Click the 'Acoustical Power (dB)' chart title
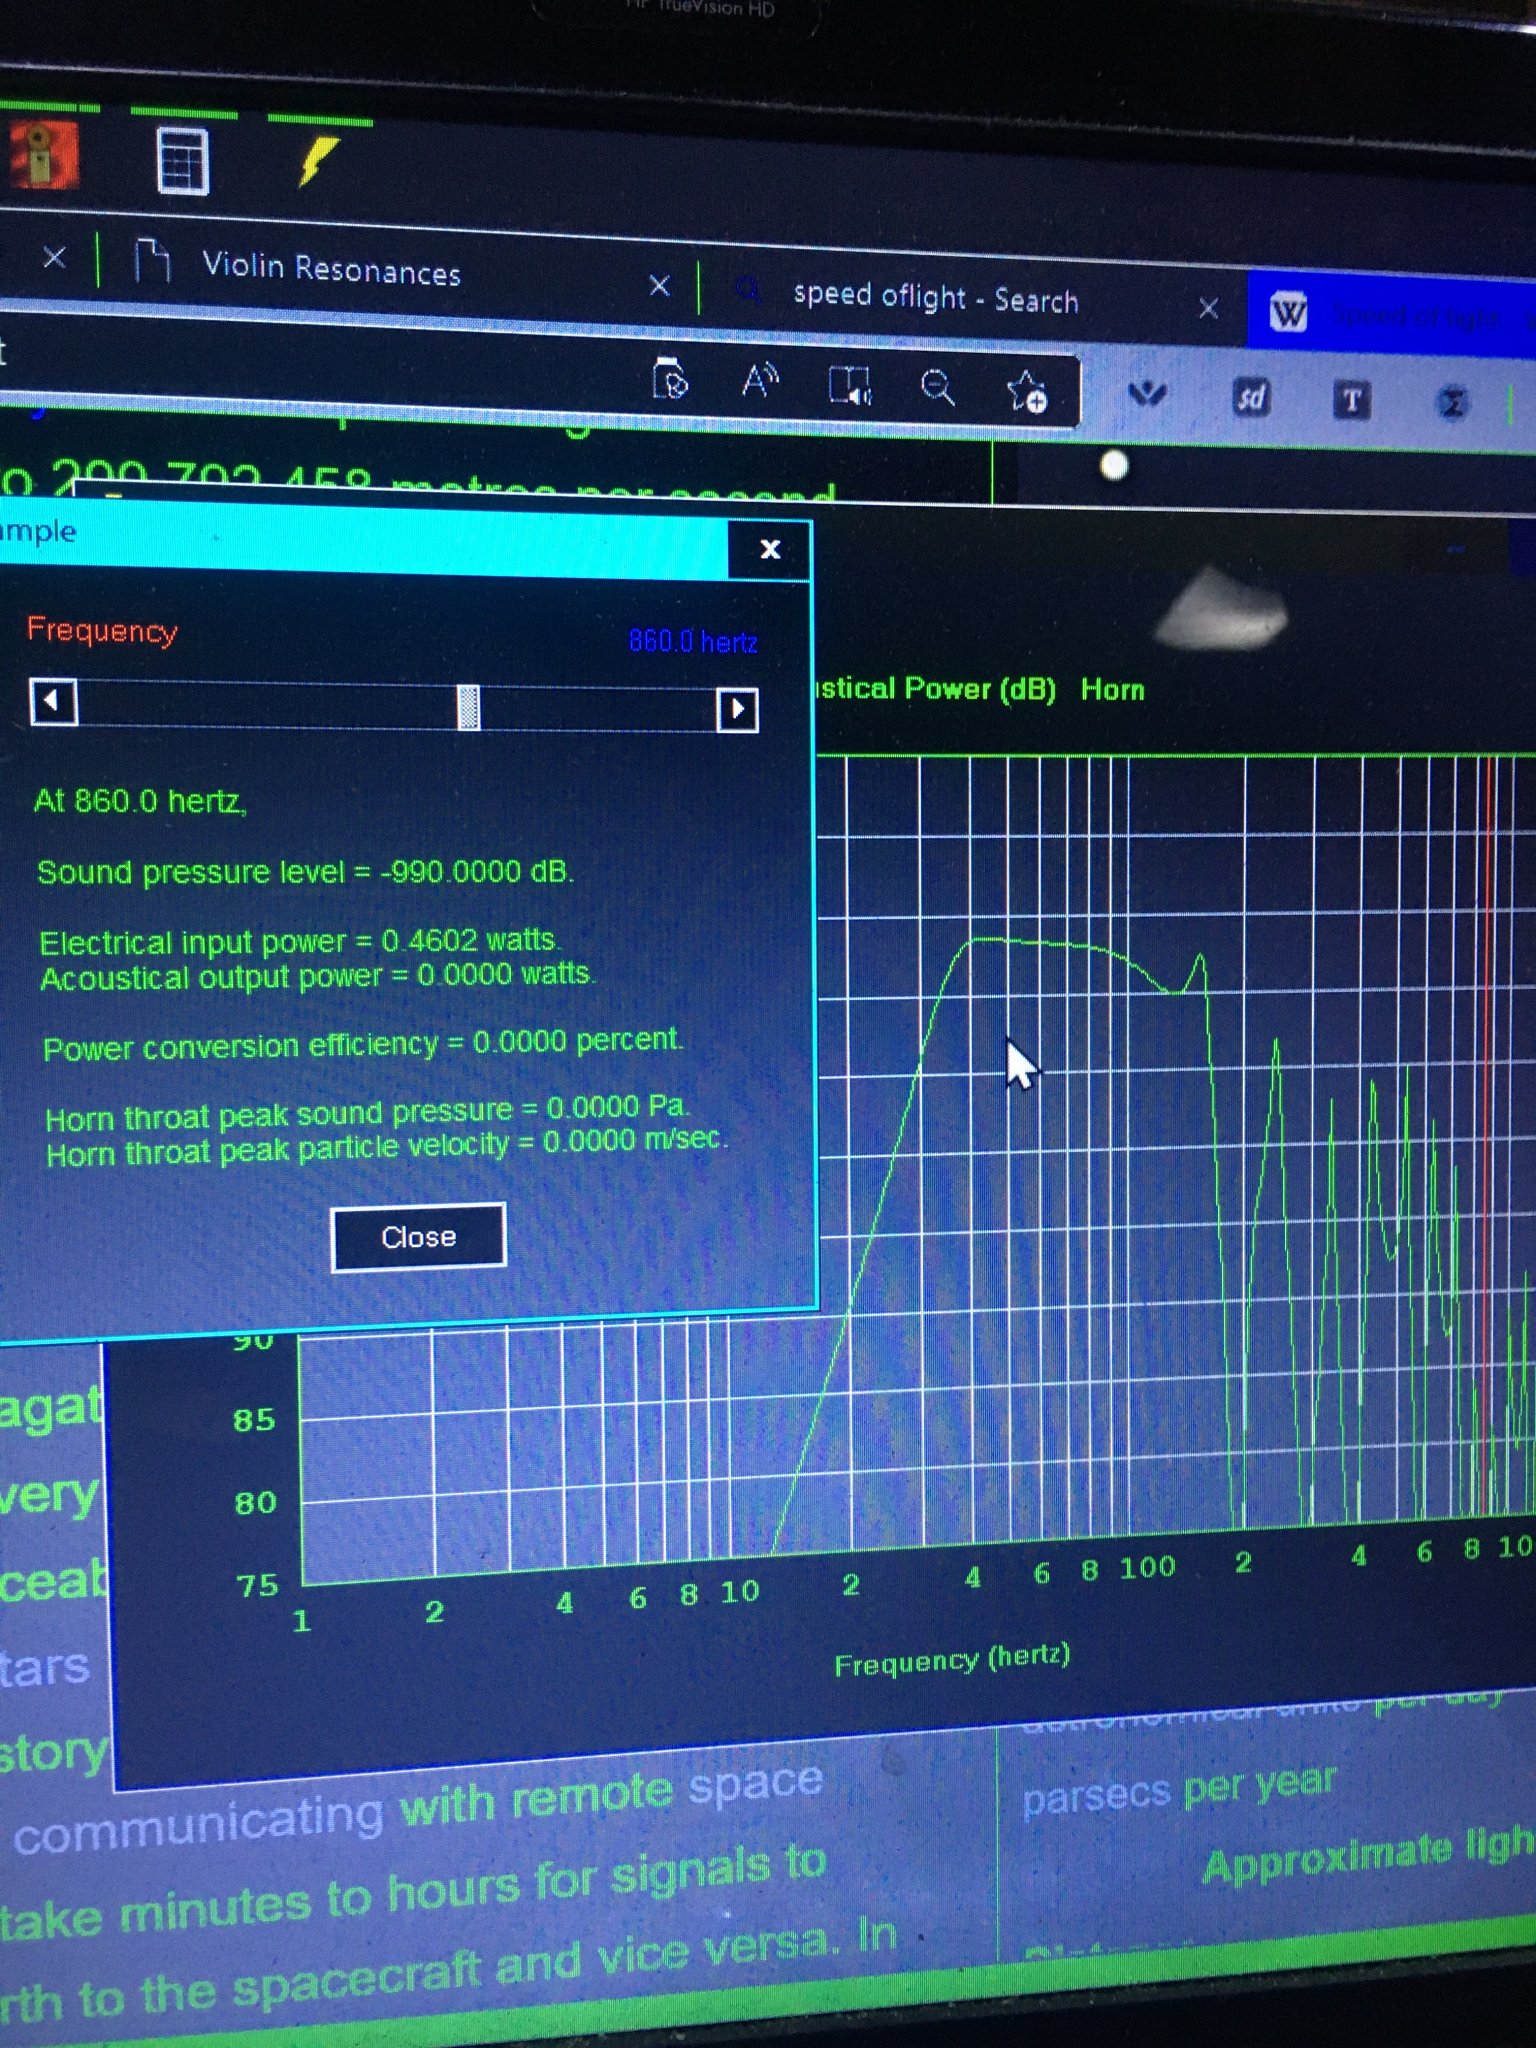Image resolution: width=1536 pixels, height=2048 pixels. [x=935, y=688]
